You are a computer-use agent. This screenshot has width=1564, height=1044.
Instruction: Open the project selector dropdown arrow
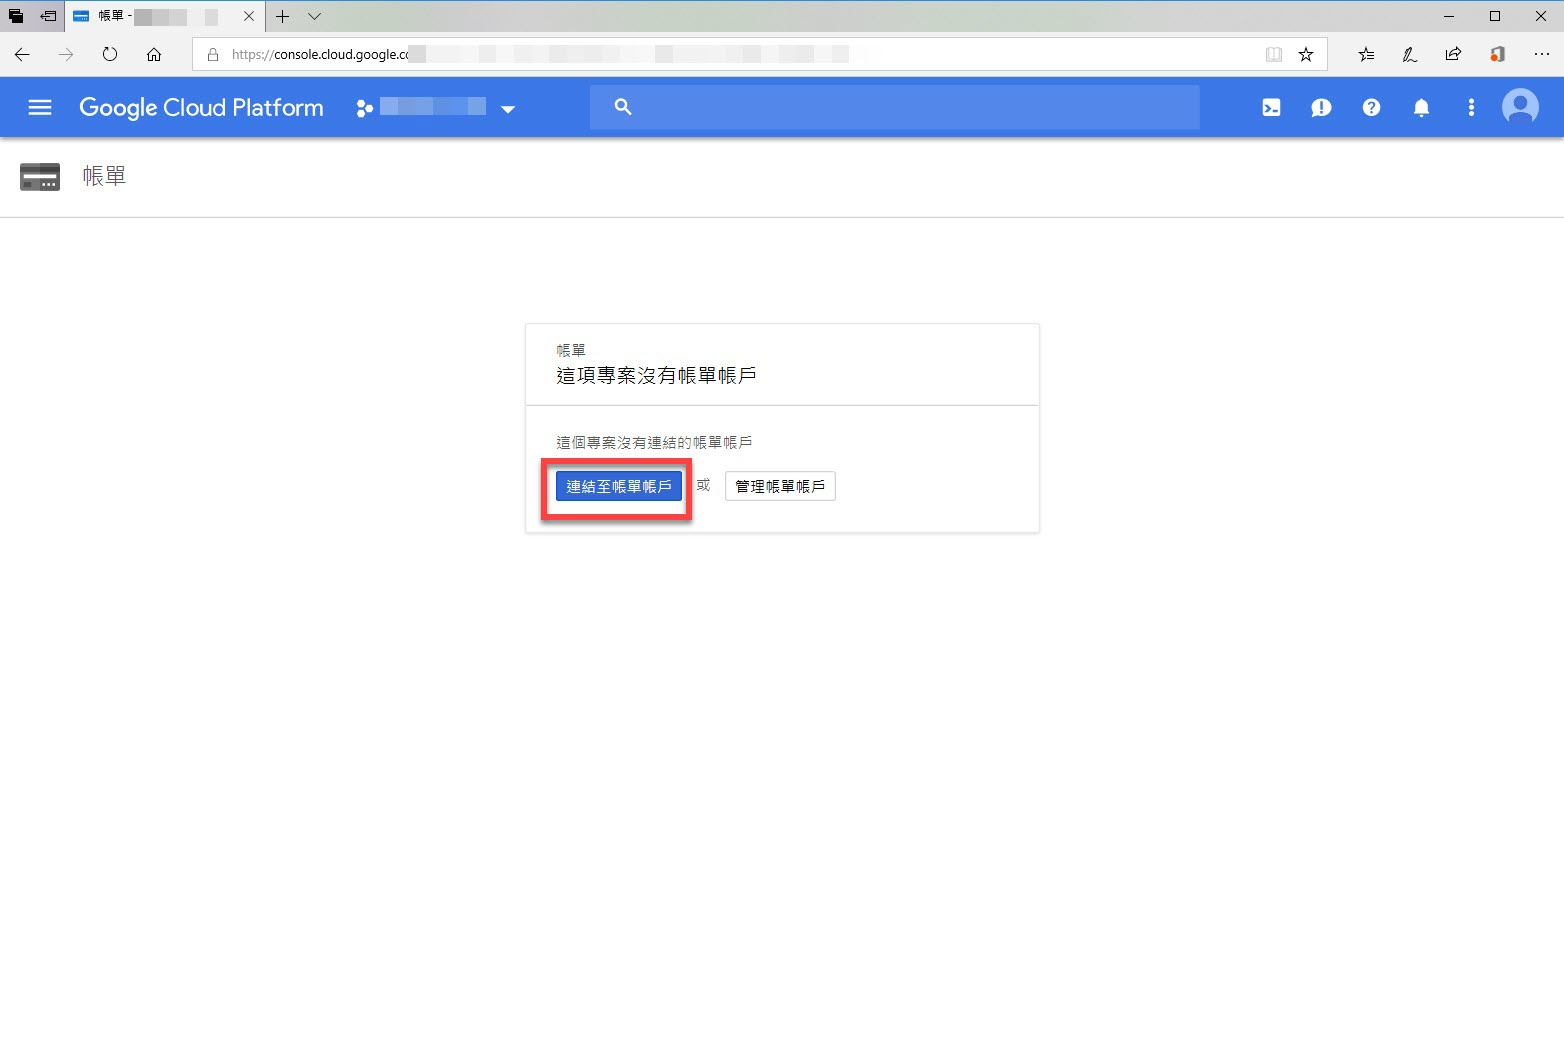coord(508,109)
